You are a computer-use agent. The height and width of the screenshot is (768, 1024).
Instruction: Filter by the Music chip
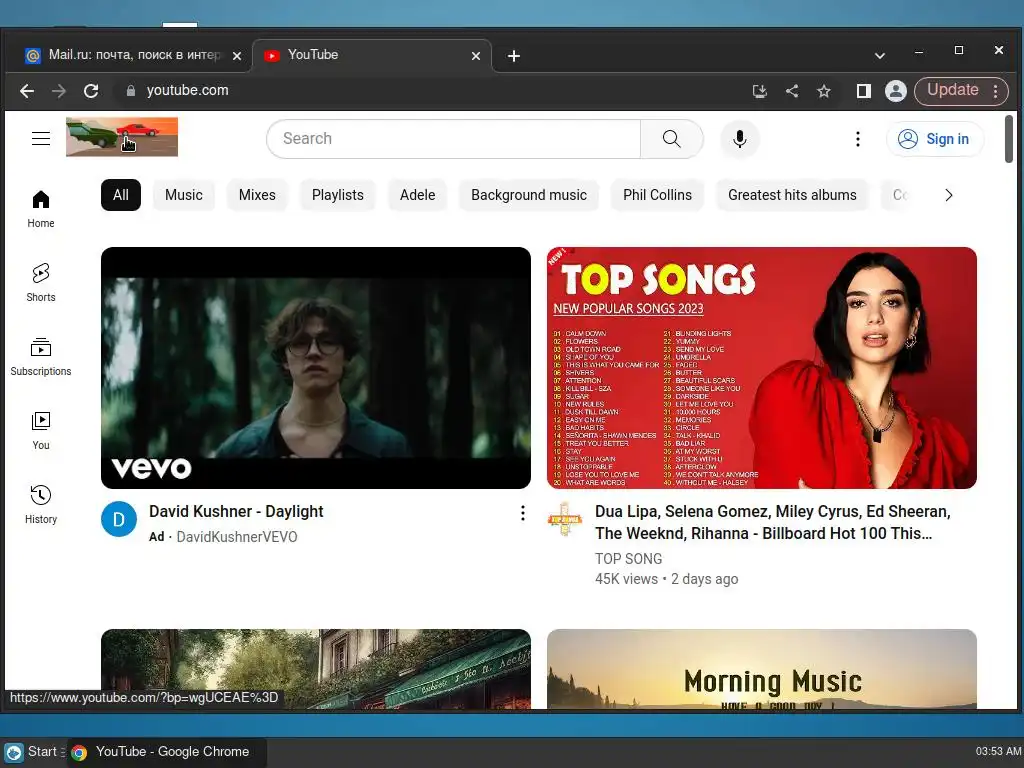click(x=184, y=195)
